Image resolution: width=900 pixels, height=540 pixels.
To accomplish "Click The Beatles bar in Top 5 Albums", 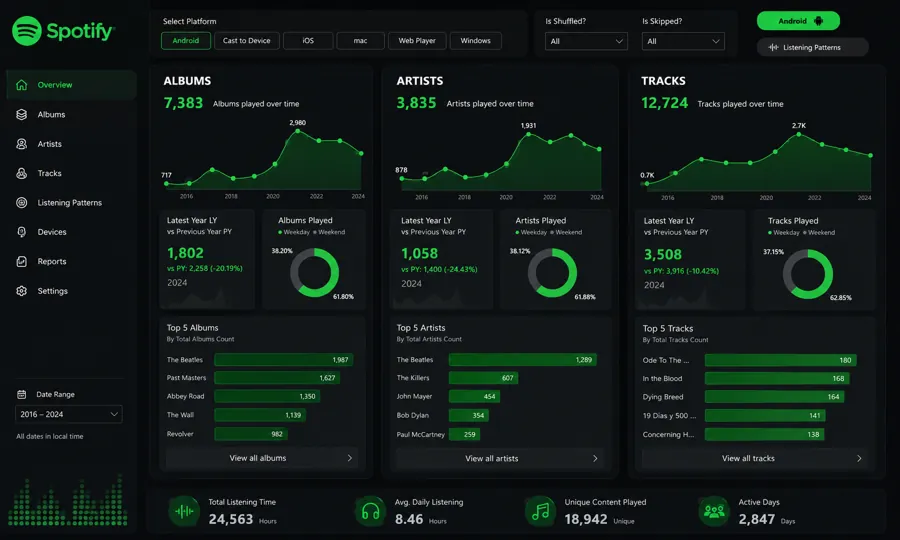I will point(284,360).
